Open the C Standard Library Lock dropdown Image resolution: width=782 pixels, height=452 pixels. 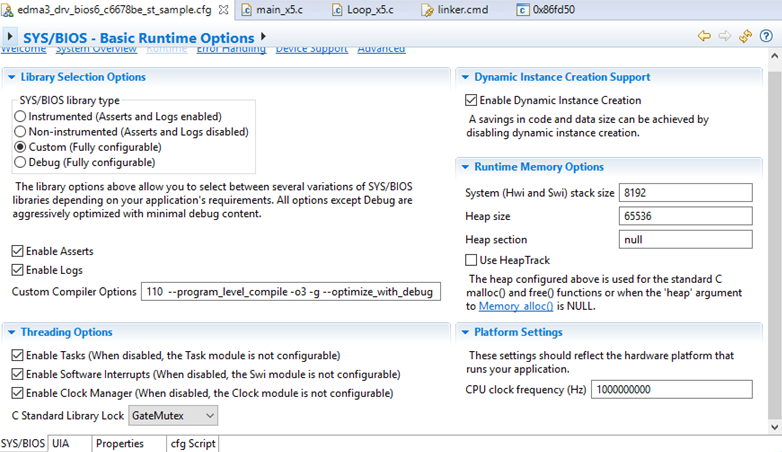point(173,414)
